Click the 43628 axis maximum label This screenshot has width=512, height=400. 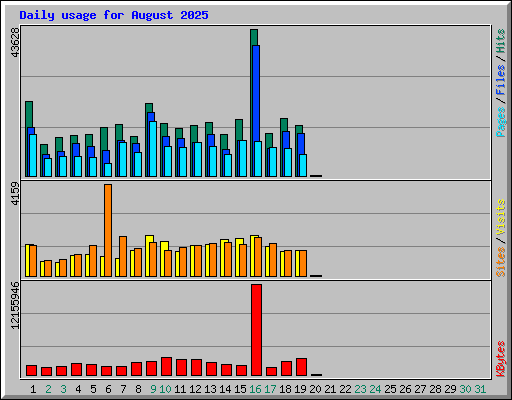[15, 42]
